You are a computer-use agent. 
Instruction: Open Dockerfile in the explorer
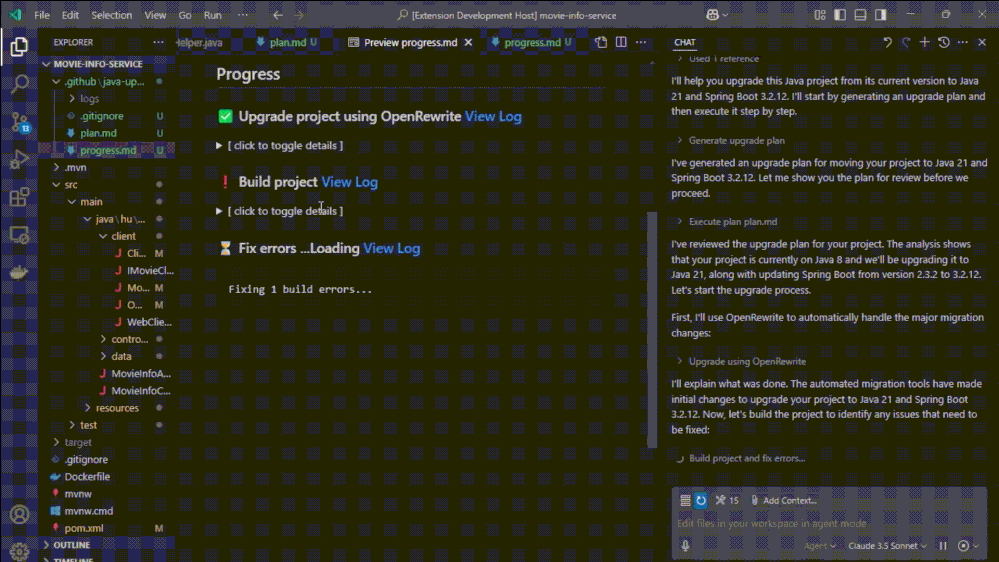[x=87, y=477]
